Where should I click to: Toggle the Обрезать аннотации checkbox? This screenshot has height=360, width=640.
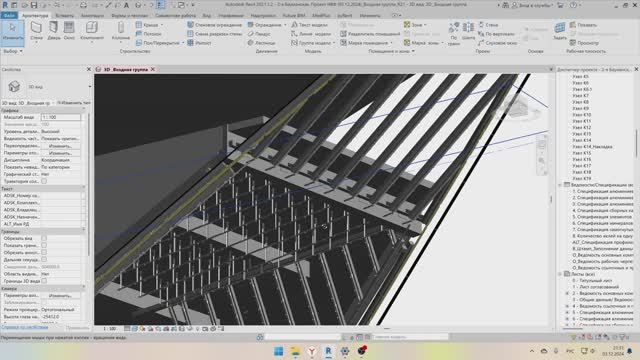click(x=44, y=252)
